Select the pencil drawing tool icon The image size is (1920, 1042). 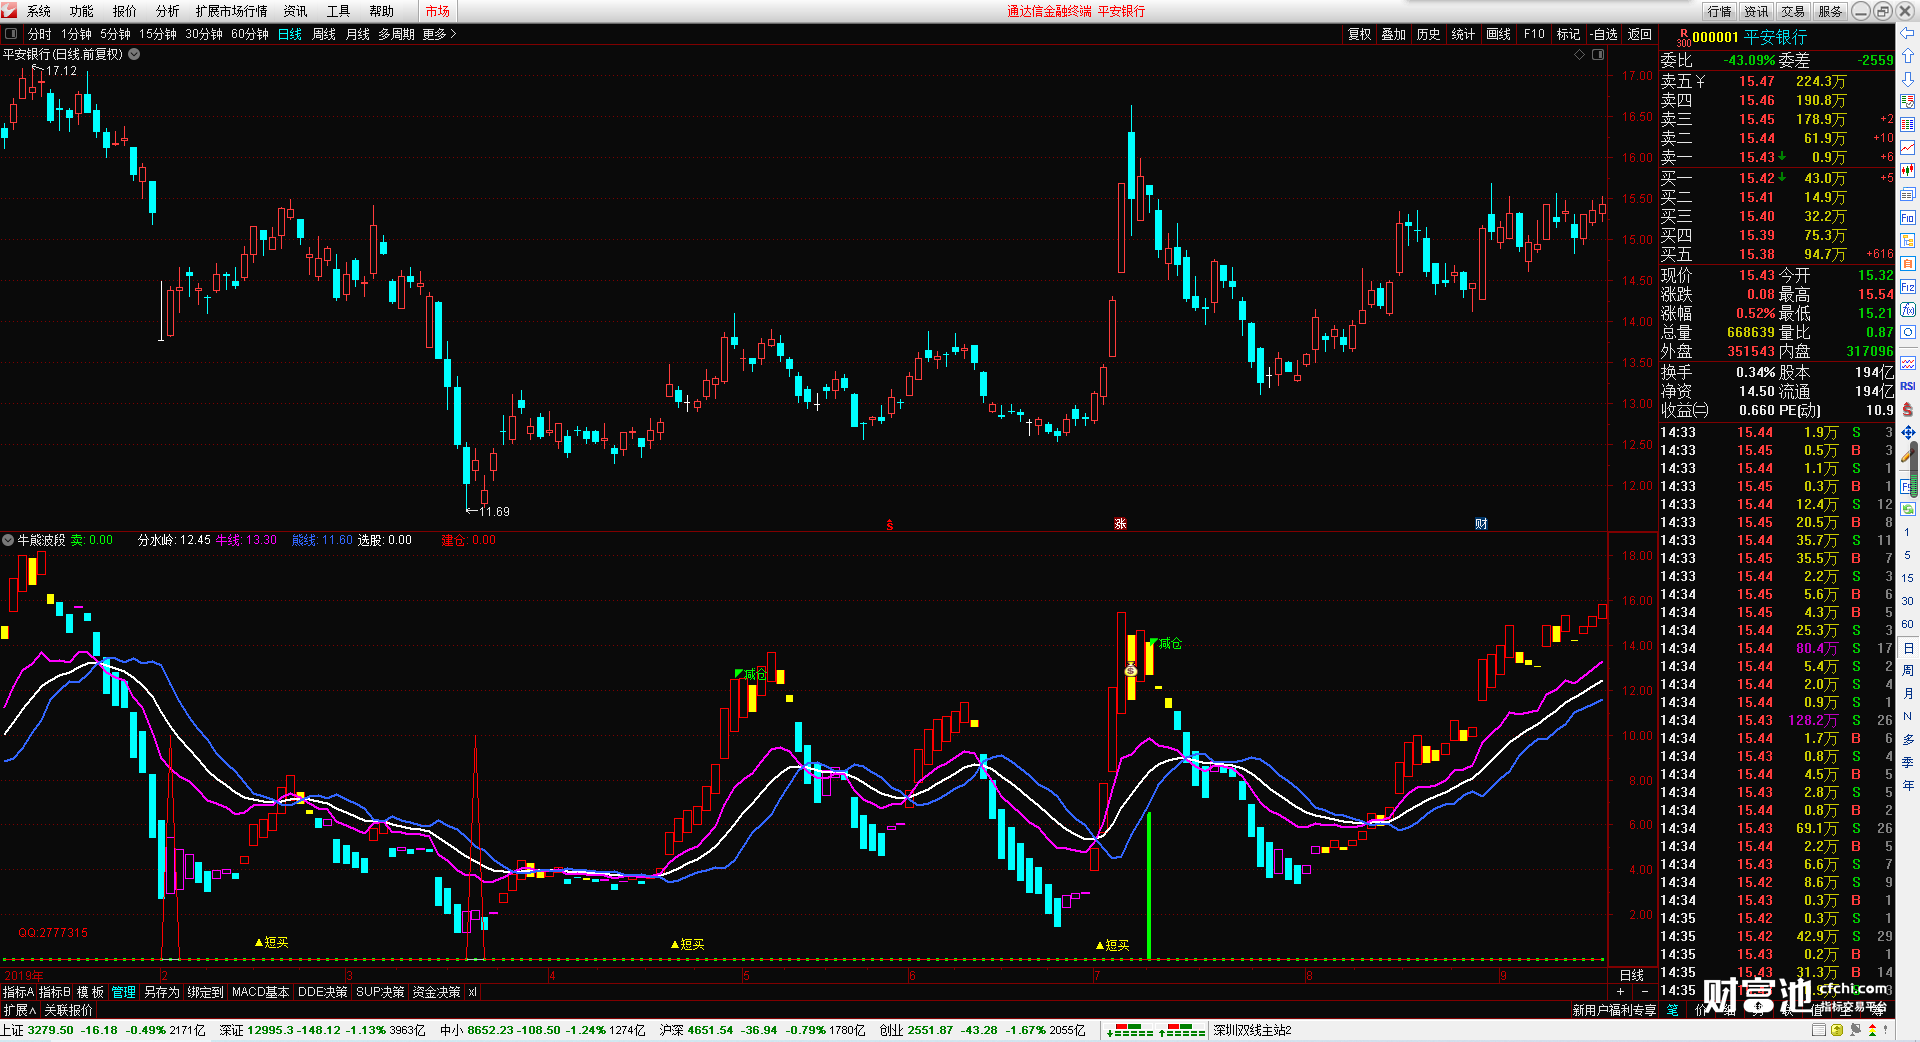tap(1908, 455)
